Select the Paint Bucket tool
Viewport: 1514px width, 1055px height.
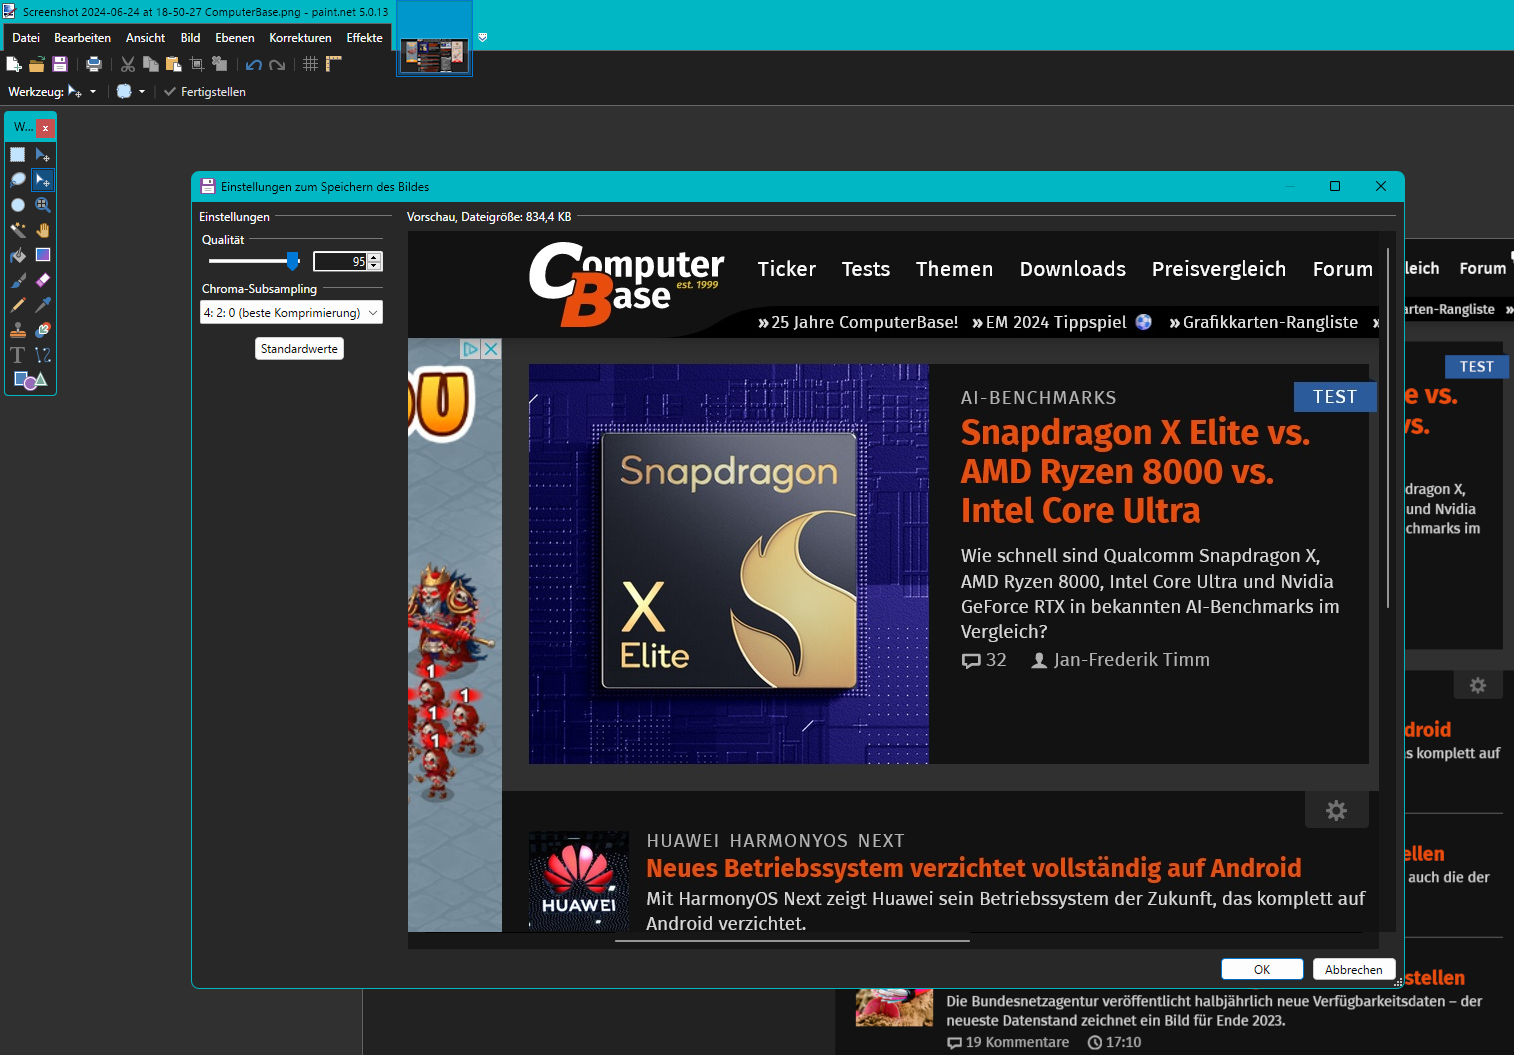[x=18, y=255]
